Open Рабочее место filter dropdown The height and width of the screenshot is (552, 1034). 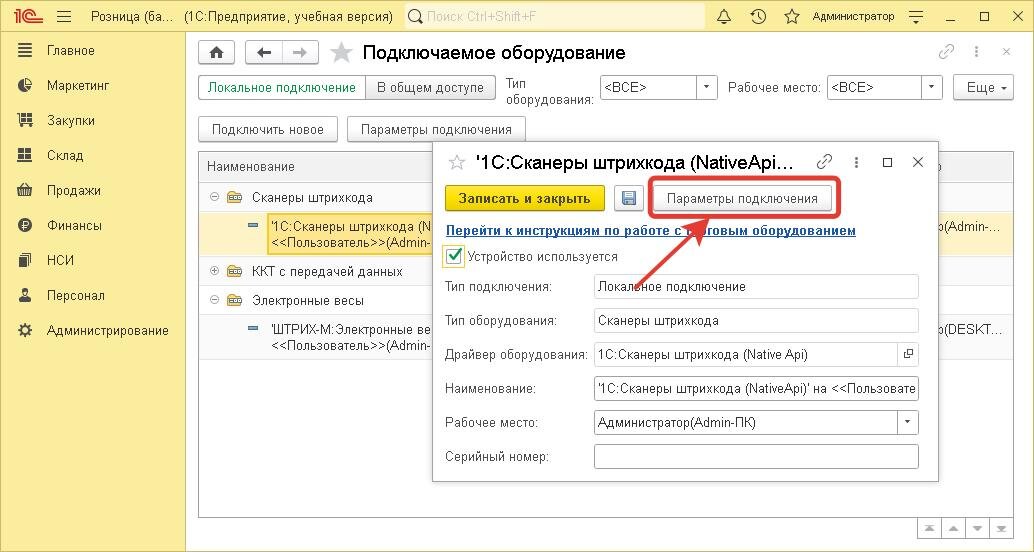pos(931,87)
